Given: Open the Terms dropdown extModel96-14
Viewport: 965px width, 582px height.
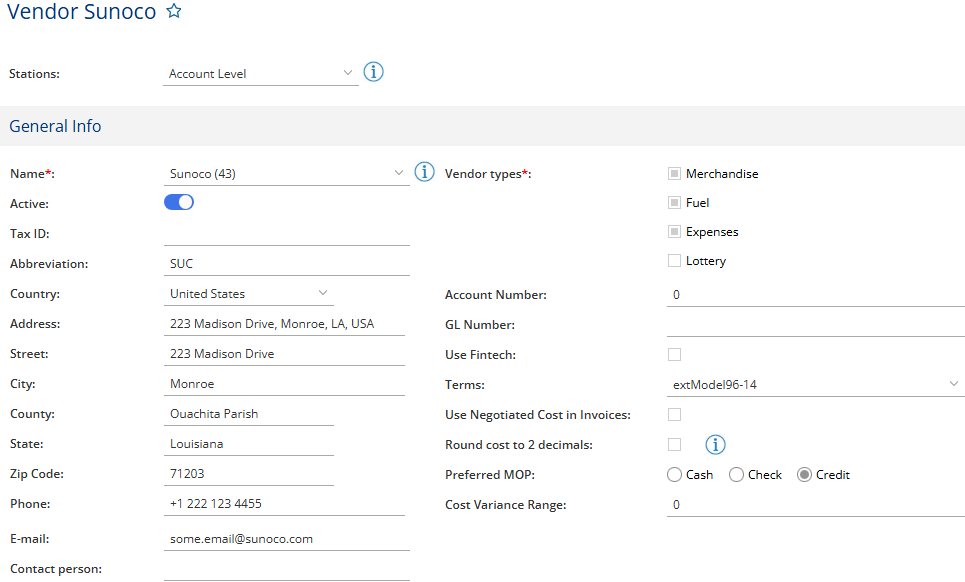Looking at the screenshot, I should (814, 385).
